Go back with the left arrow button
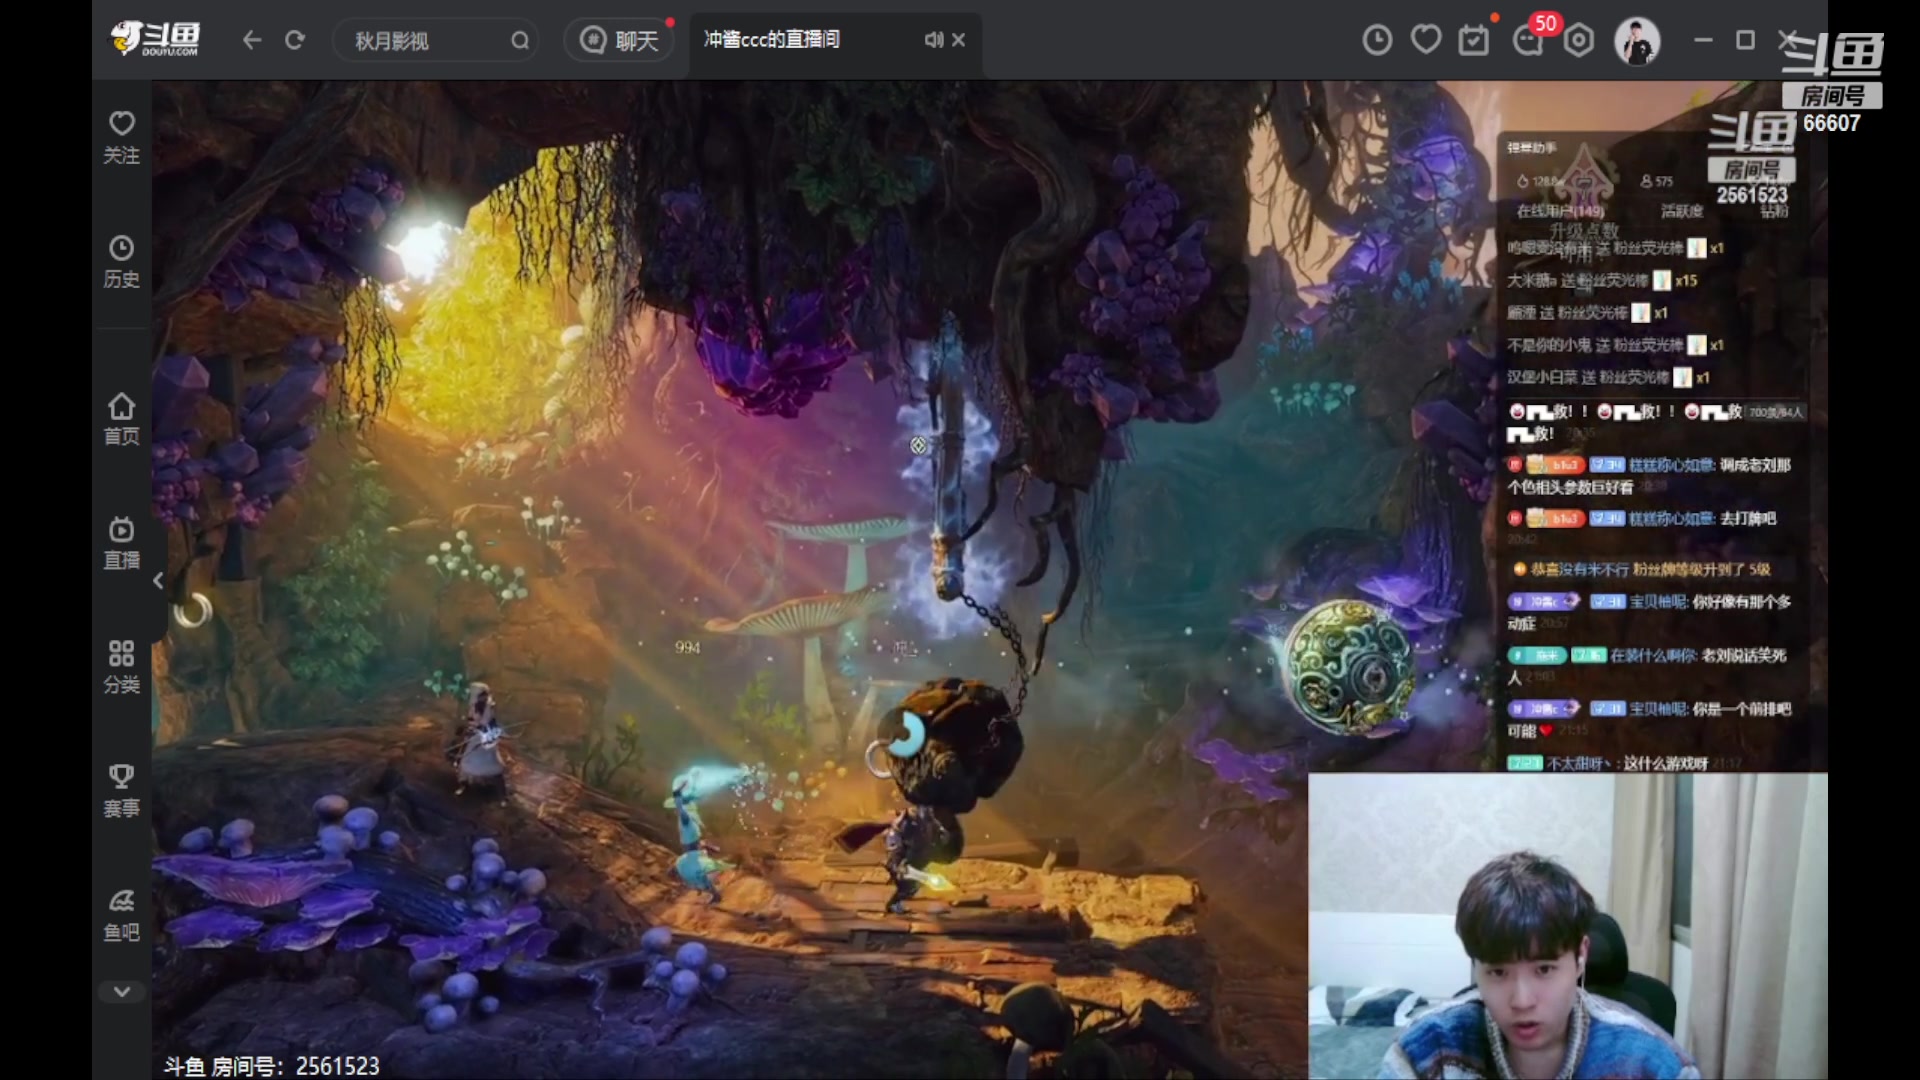Screen dimensions: 1920x1080 pos(252,40)
